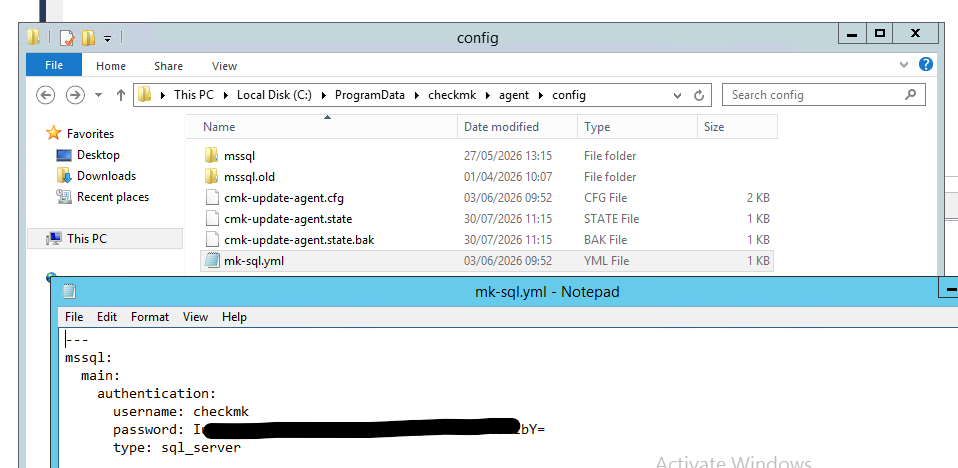This screenshot has height=468, width=958.
Task: Click the config window folder title icon
Action: click(34, 38)
